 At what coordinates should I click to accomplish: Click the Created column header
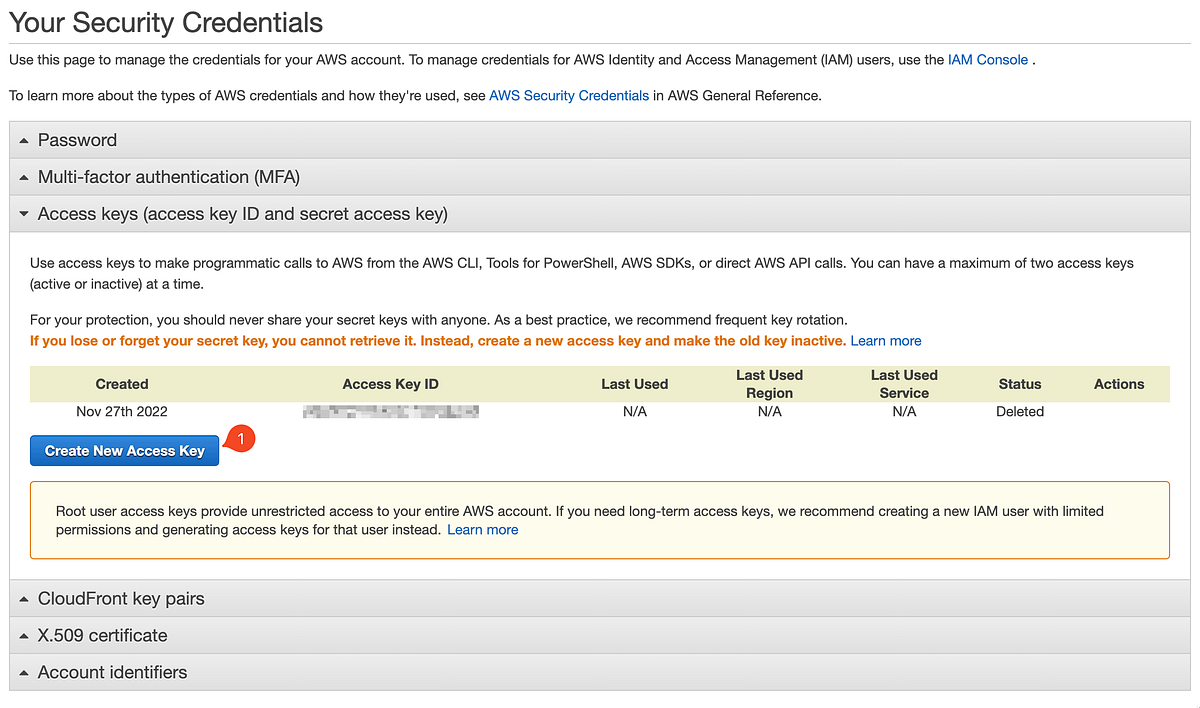[121, 384]
